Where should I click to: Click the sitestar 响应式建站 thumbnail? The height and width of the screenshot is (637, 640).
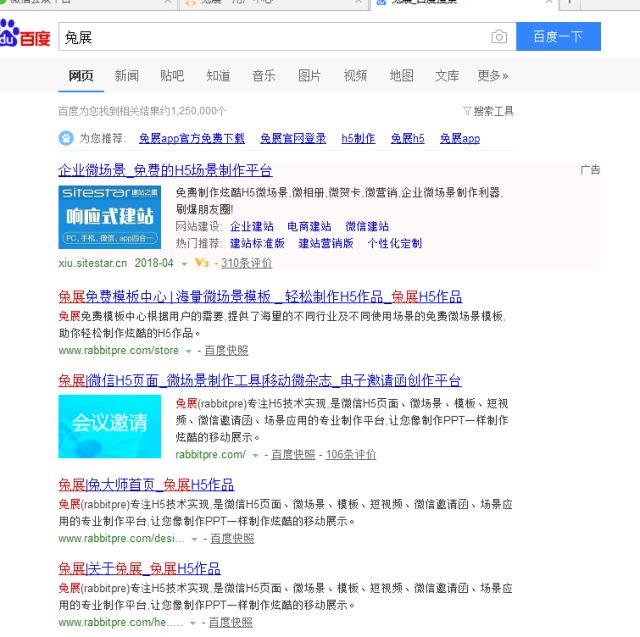109,217
